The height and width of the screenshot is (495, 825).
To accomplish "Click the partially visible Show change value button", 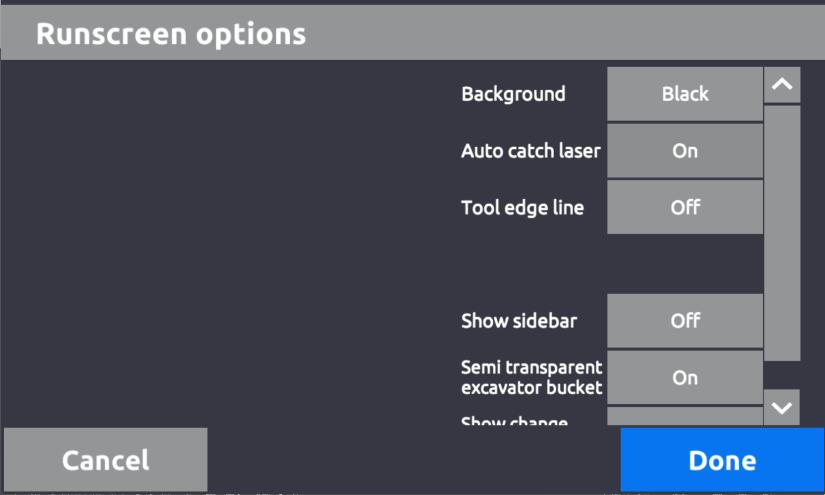I will [685, 417].
